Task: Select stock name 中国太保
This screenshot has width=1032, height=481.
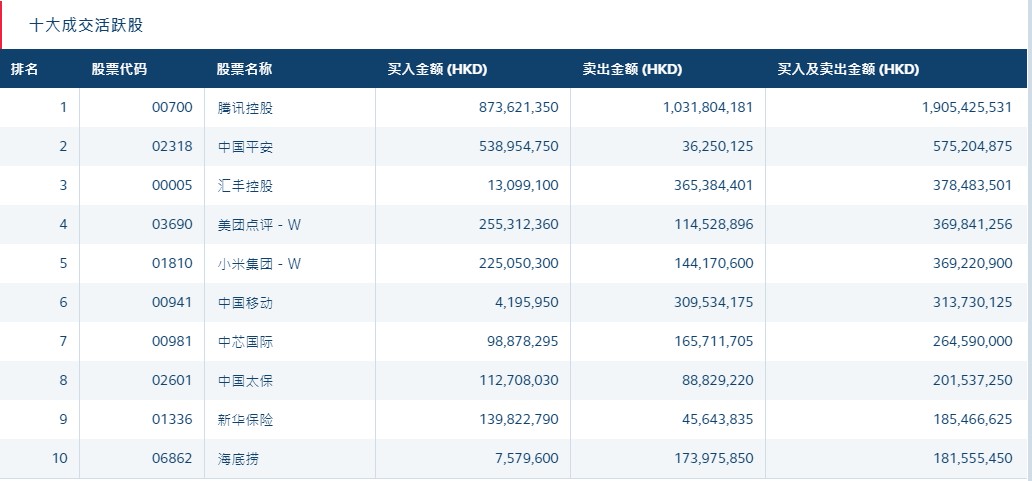Action: 245,380
